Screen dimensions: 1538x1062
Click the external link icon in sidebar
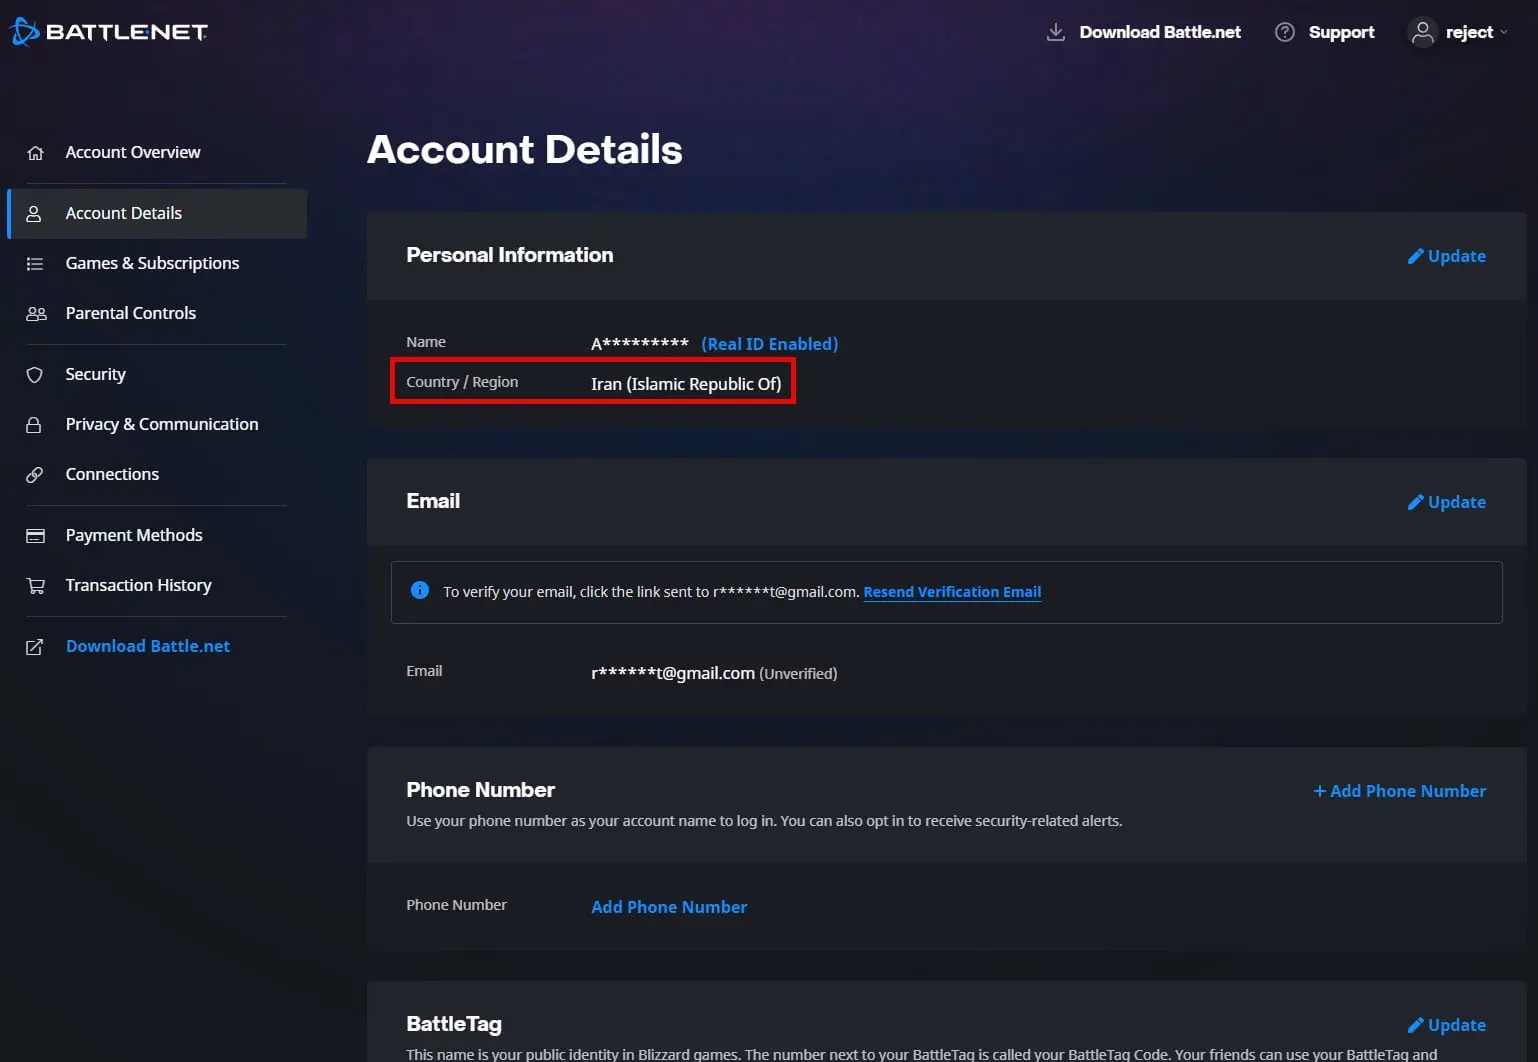[34, 647]
